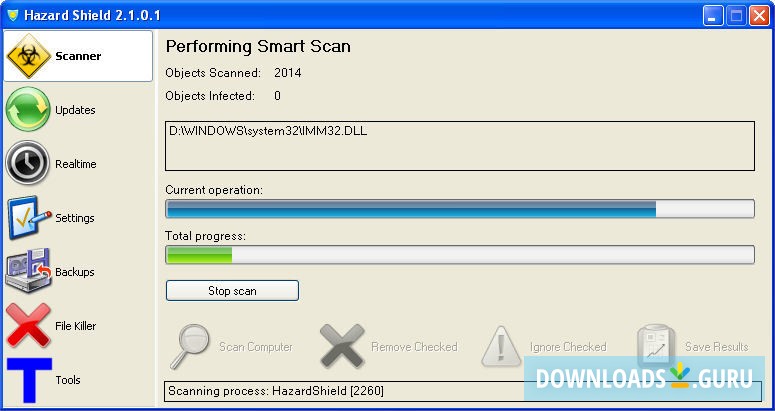Click the Remove Checked label
The image size is (775, 411).
pyautogui.click(x=414, y=347)
